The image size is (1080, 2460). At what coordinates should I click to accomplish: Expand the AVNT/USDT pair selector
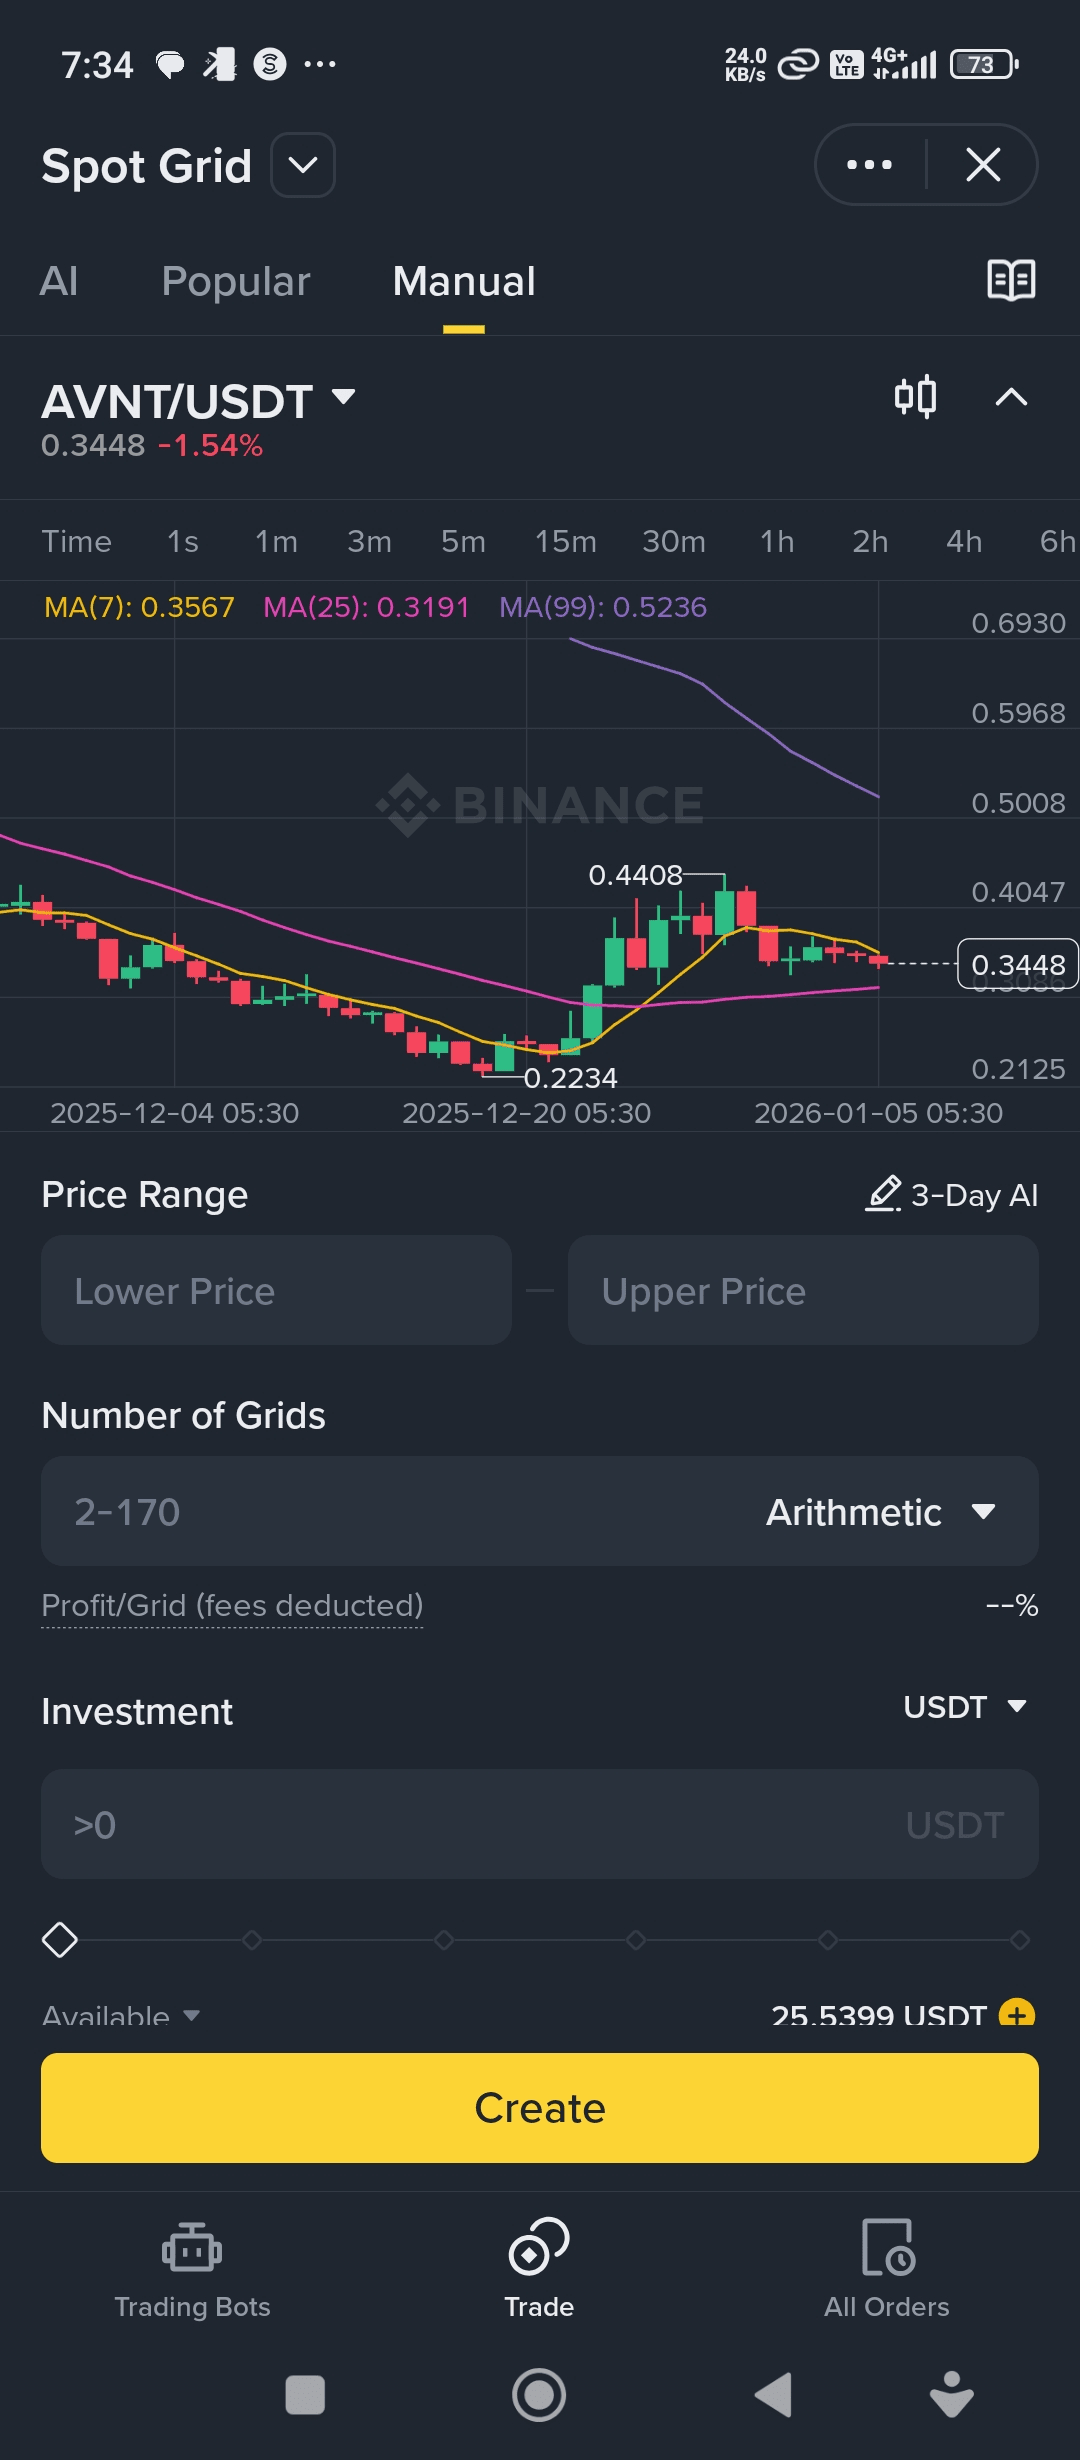(343, 398)
